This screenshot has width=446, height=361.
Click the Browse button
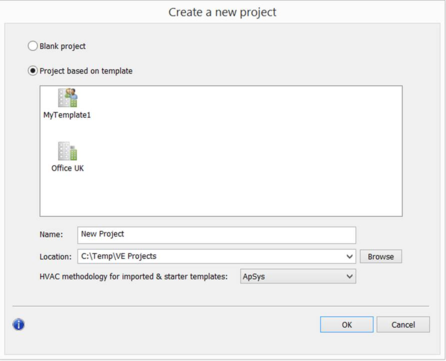[x=381, y=257]
